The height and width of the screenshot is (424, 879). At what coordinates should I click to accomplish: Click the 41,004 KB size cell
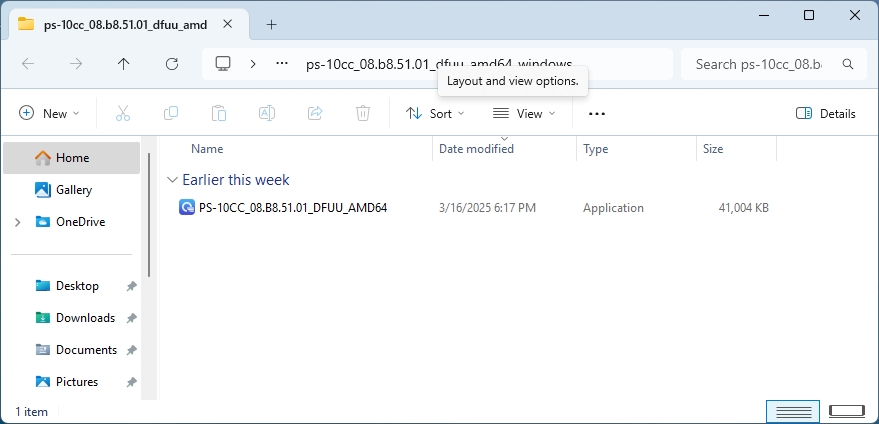click(x=743, y=208)
